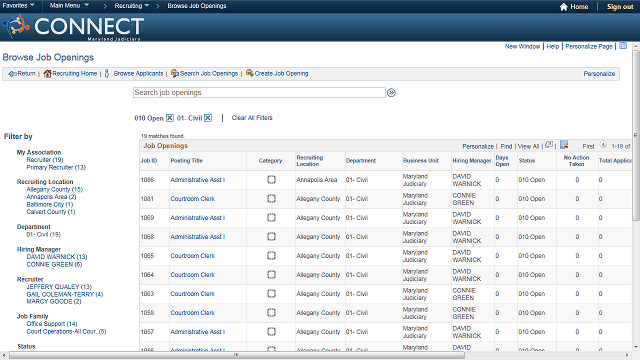Click the Create Job Opening icon
Screen dimensions: 640x360
(x=249, y=73)
